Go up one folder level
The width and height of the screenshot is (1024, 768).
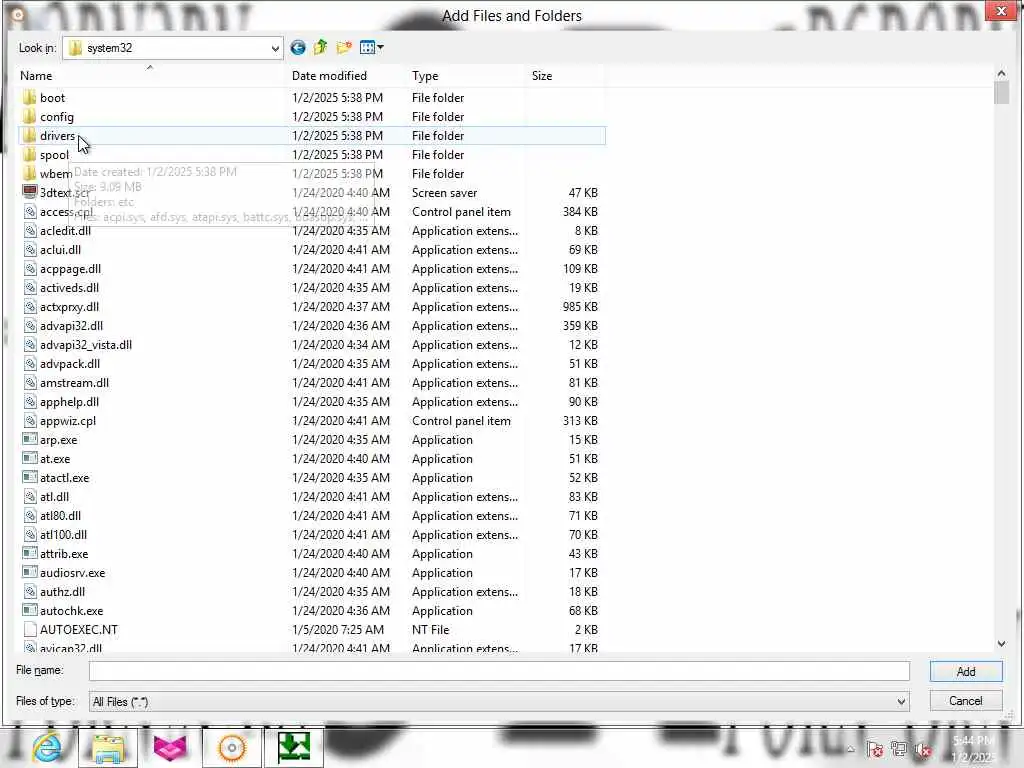pos(321,47)
